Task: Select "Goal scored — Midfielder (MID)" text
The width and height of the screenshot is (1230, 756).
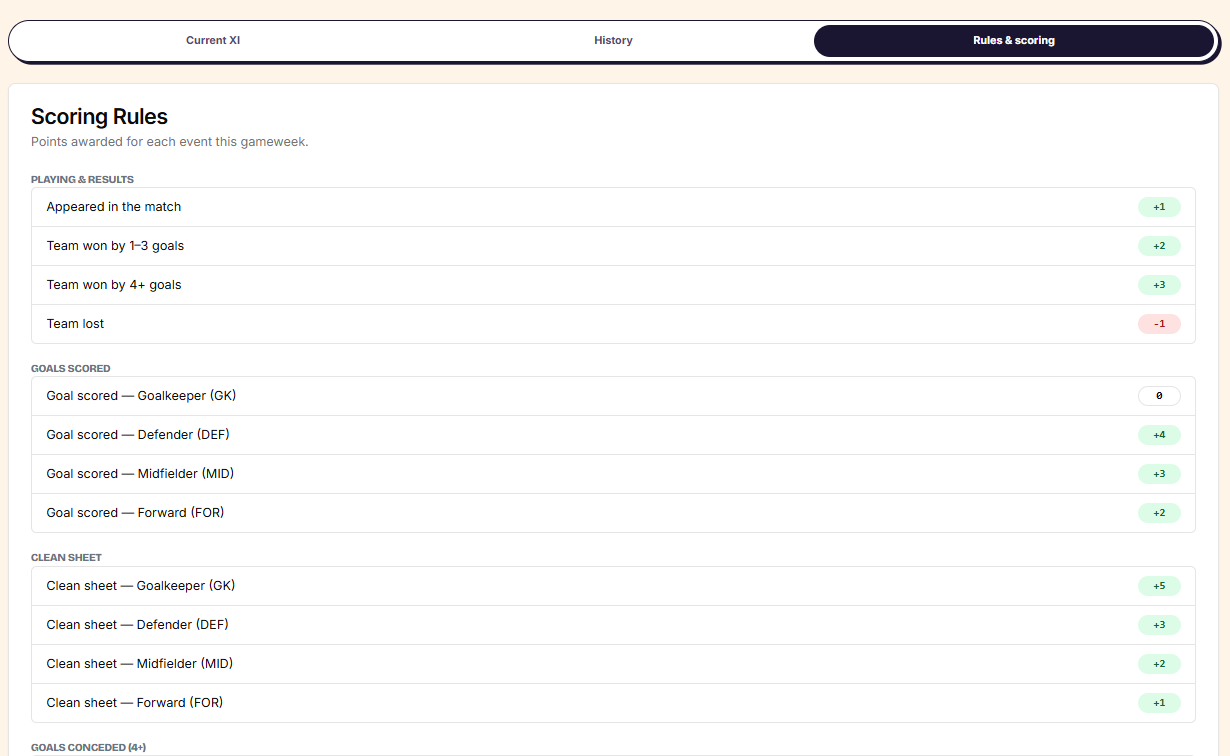Action: point(140,474)
